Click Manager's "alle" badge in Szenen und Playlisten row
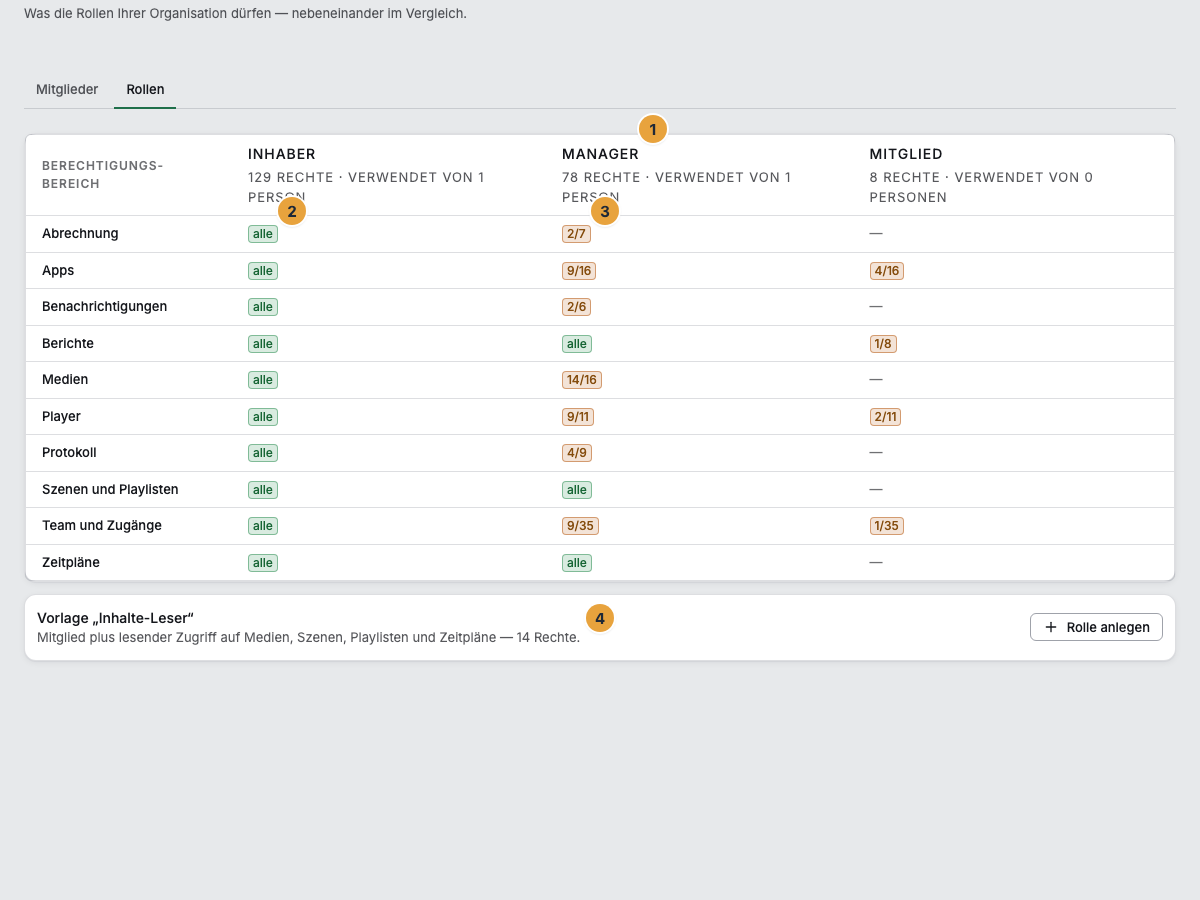The image size is (1200, 900). coord(577,490)
